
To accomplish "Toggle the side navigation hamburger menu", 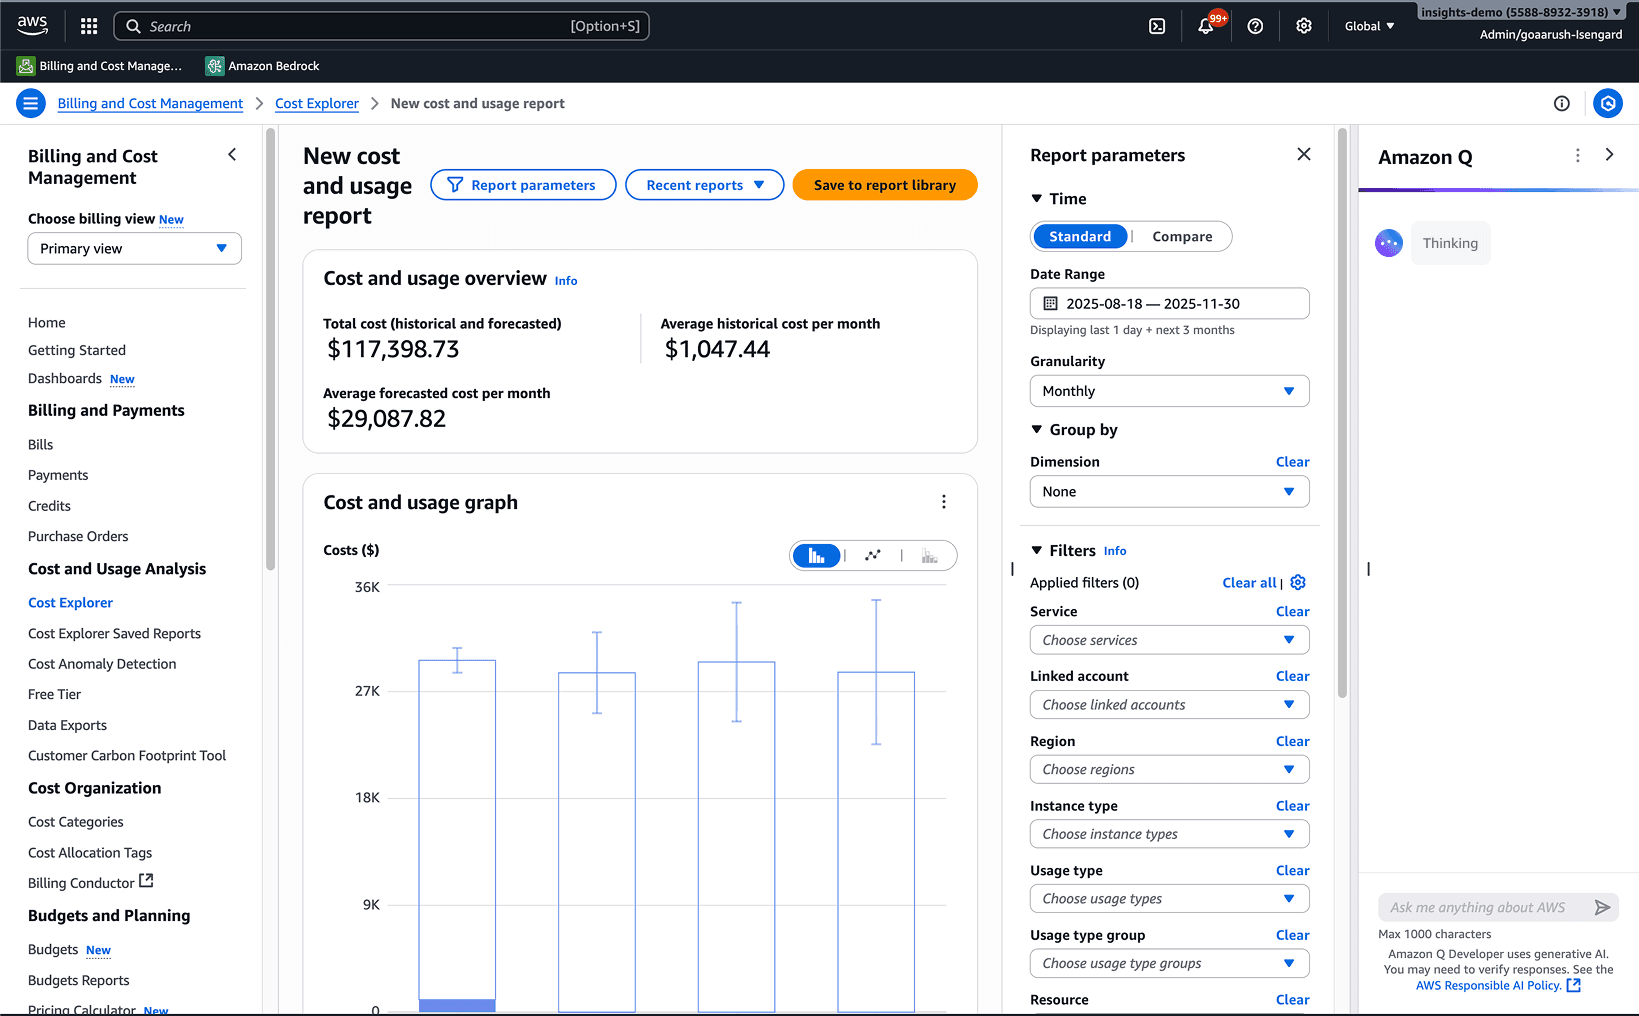I will tap(31, 103).
